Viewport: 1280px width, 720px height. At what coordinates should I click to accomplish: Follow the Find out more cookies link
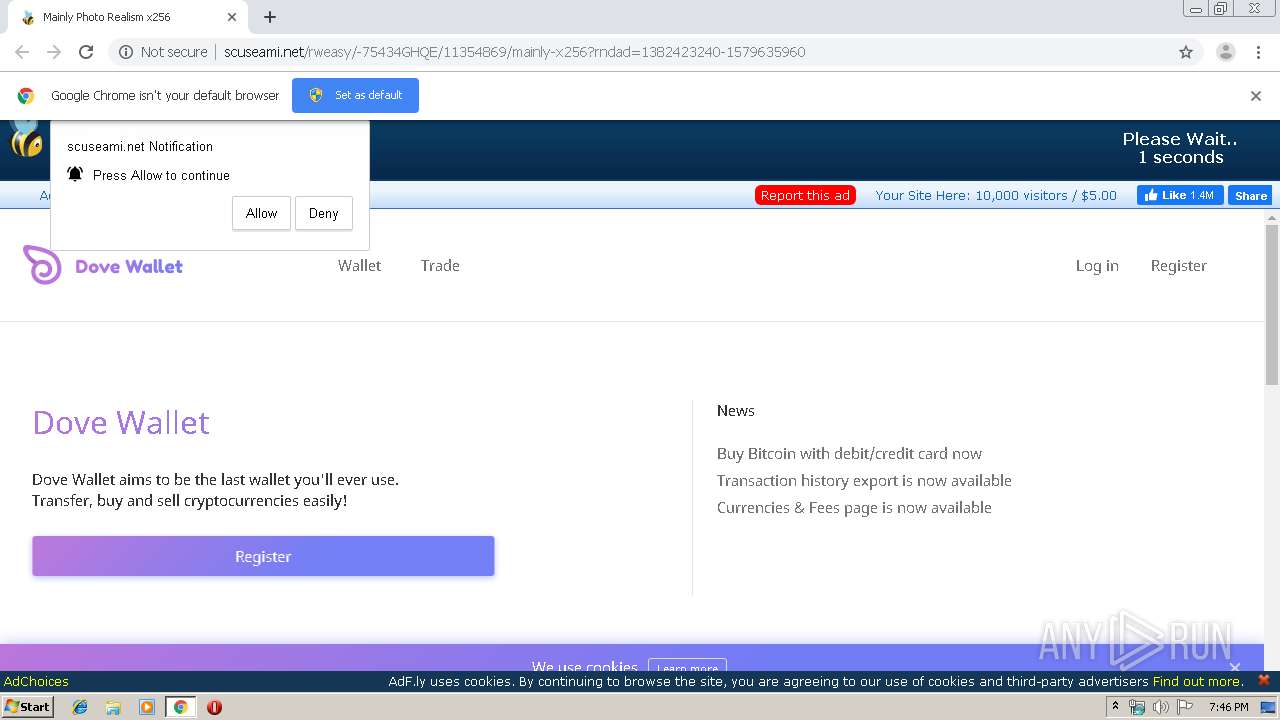[1198, 681]
